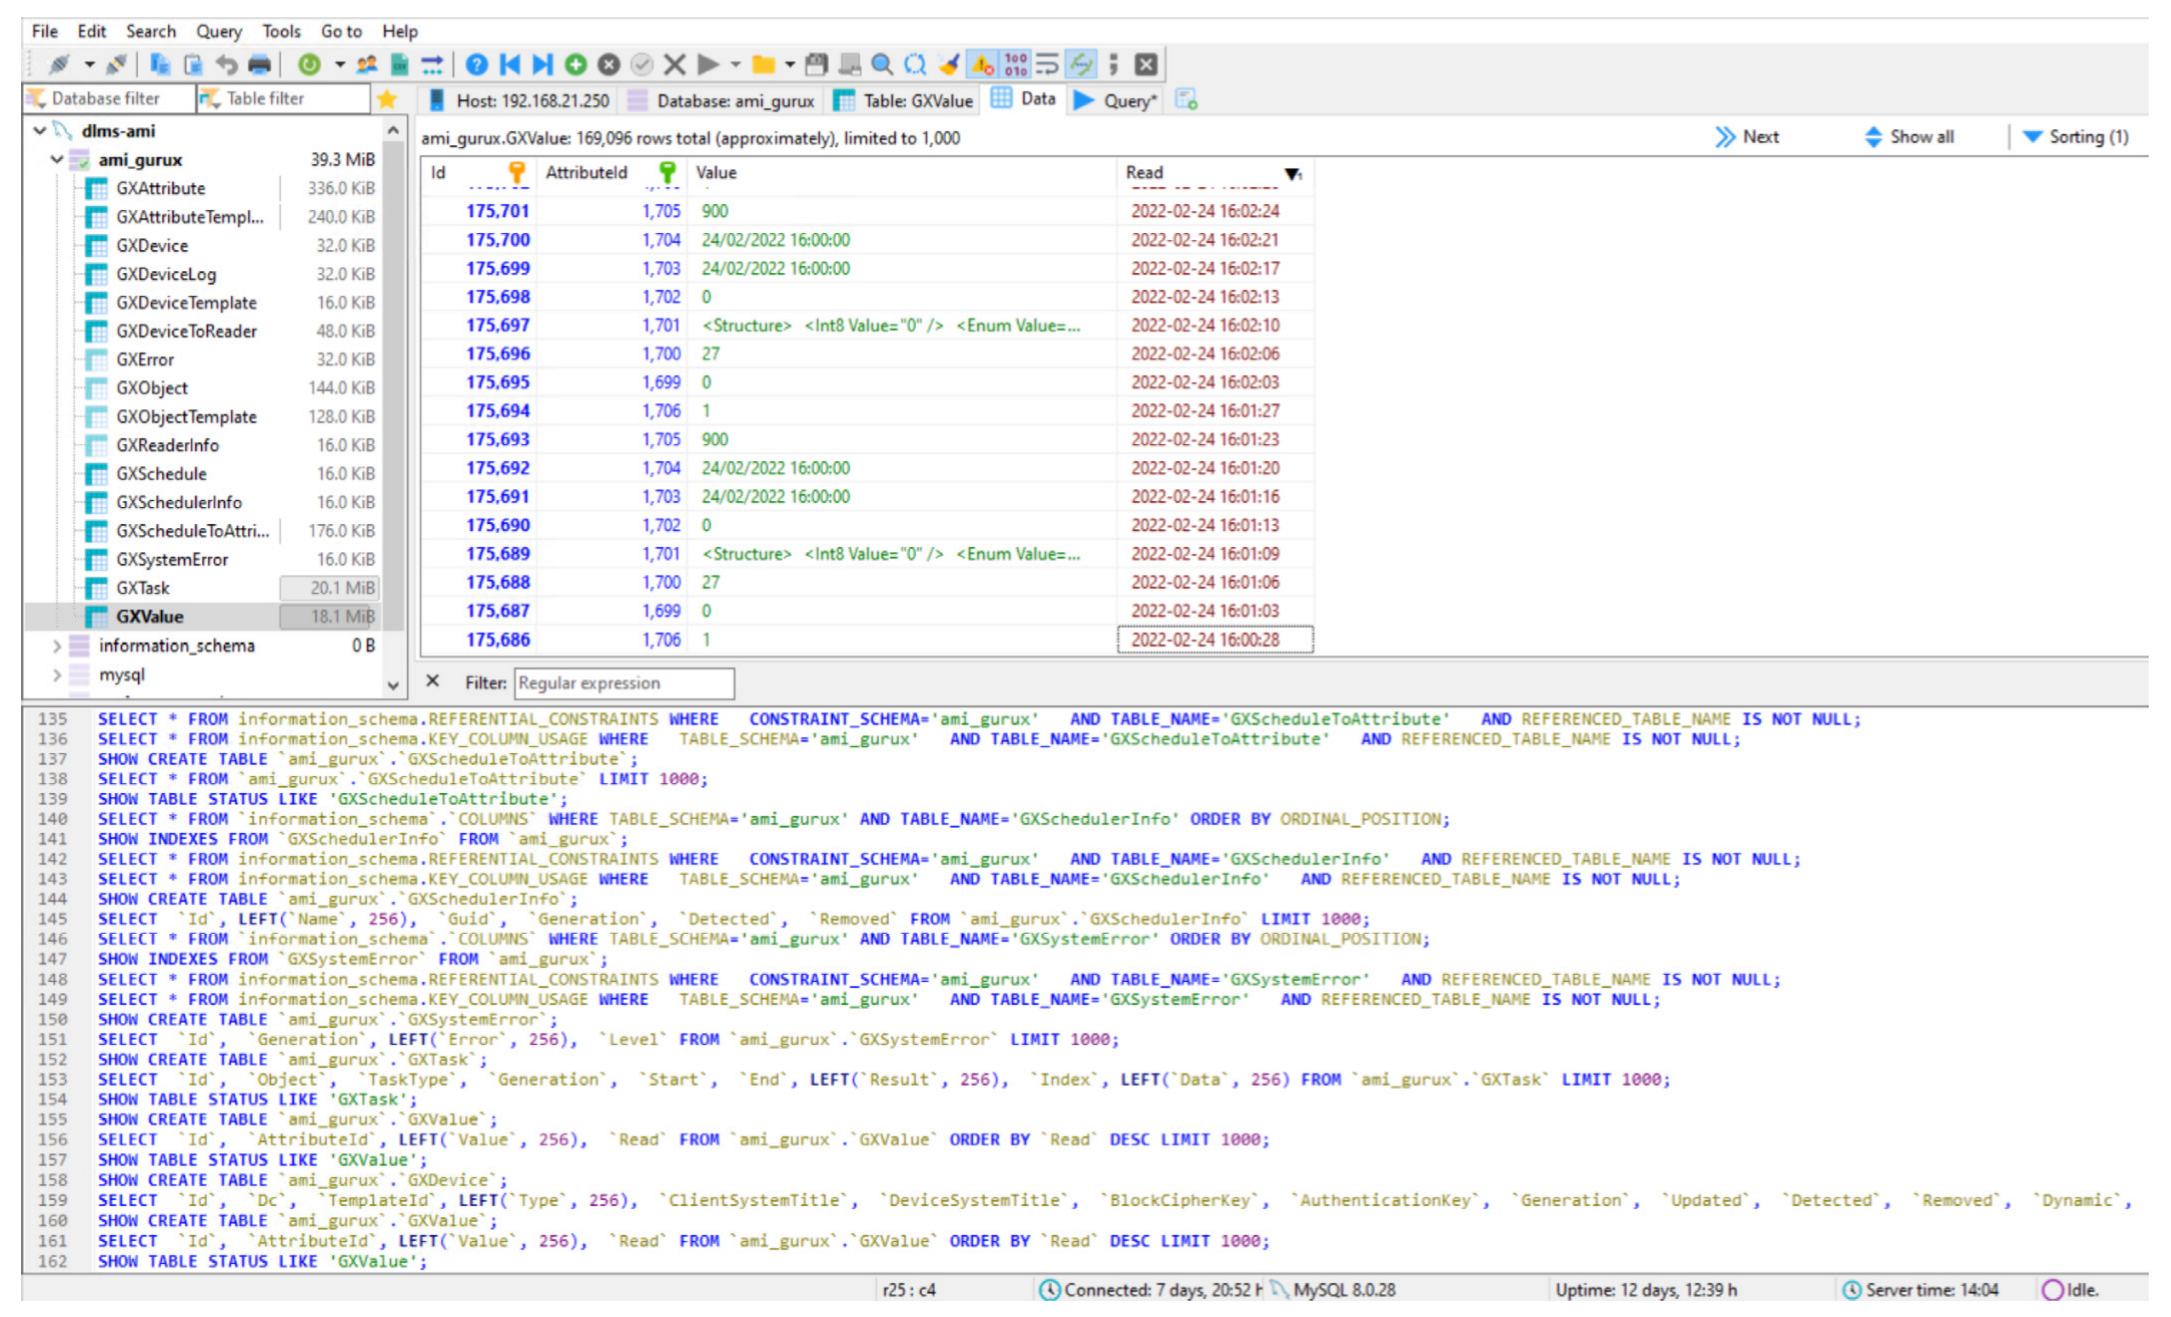Image resolution: width=2171 pixels, height=1317 pixels.
Task: Click the Show all button
Action: [1909, 137]
